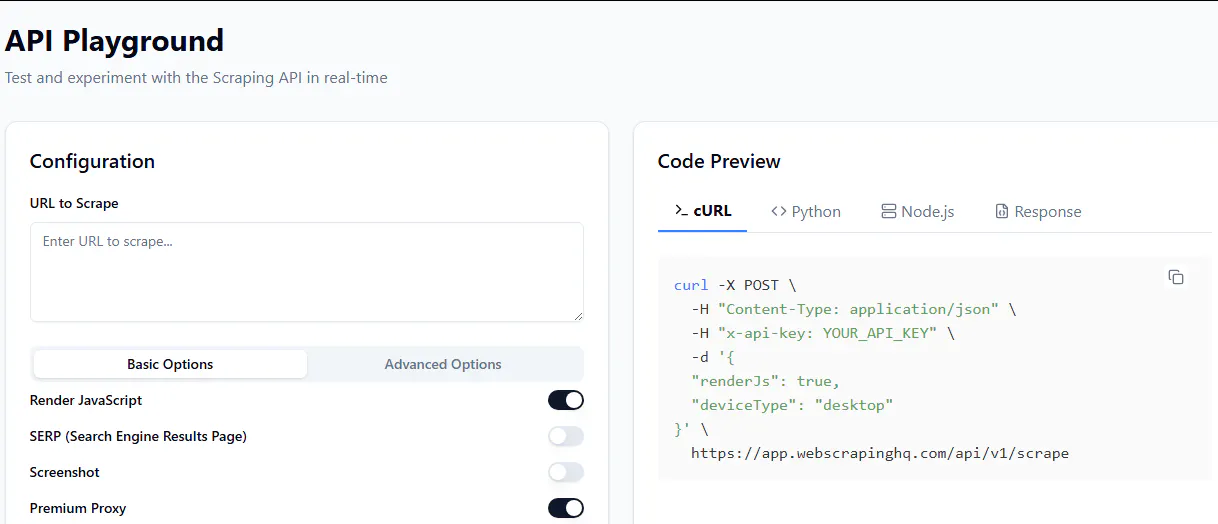
Task: Toggle the Render JavaScript switch
Action: 566,400
